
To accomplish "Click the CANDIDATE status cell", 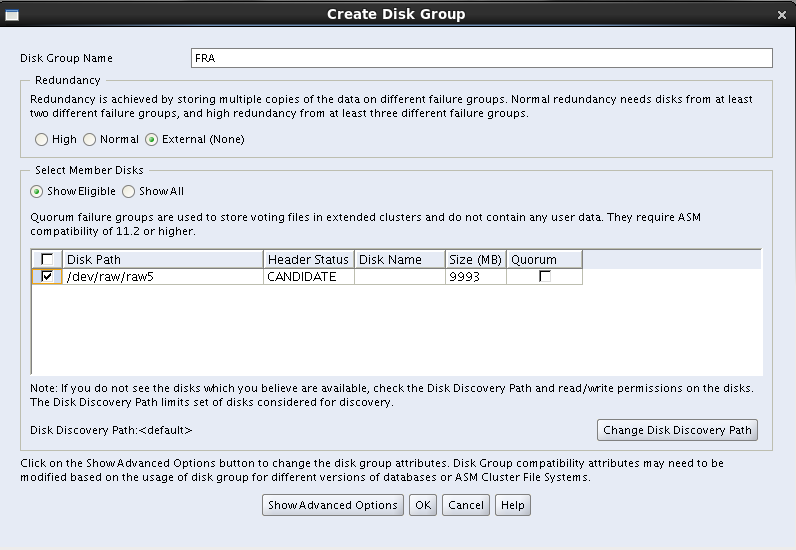I will pyautogui.click(x=309, y=277).
